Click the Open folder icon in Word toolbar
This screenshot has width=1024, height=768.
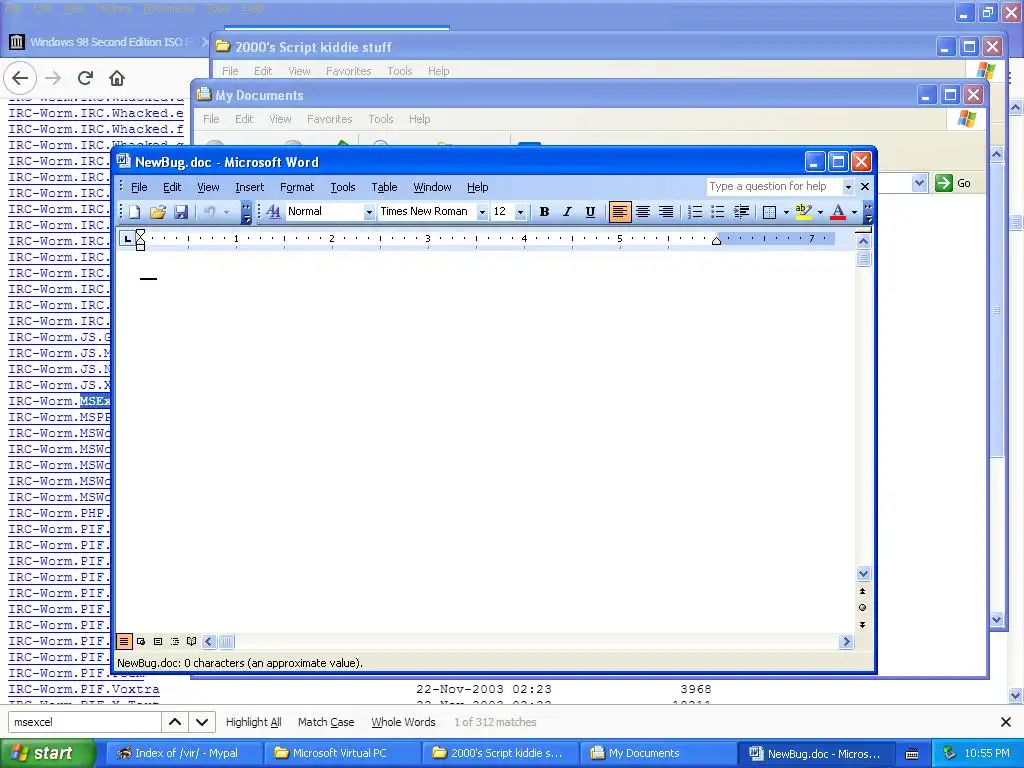point(157,212)
